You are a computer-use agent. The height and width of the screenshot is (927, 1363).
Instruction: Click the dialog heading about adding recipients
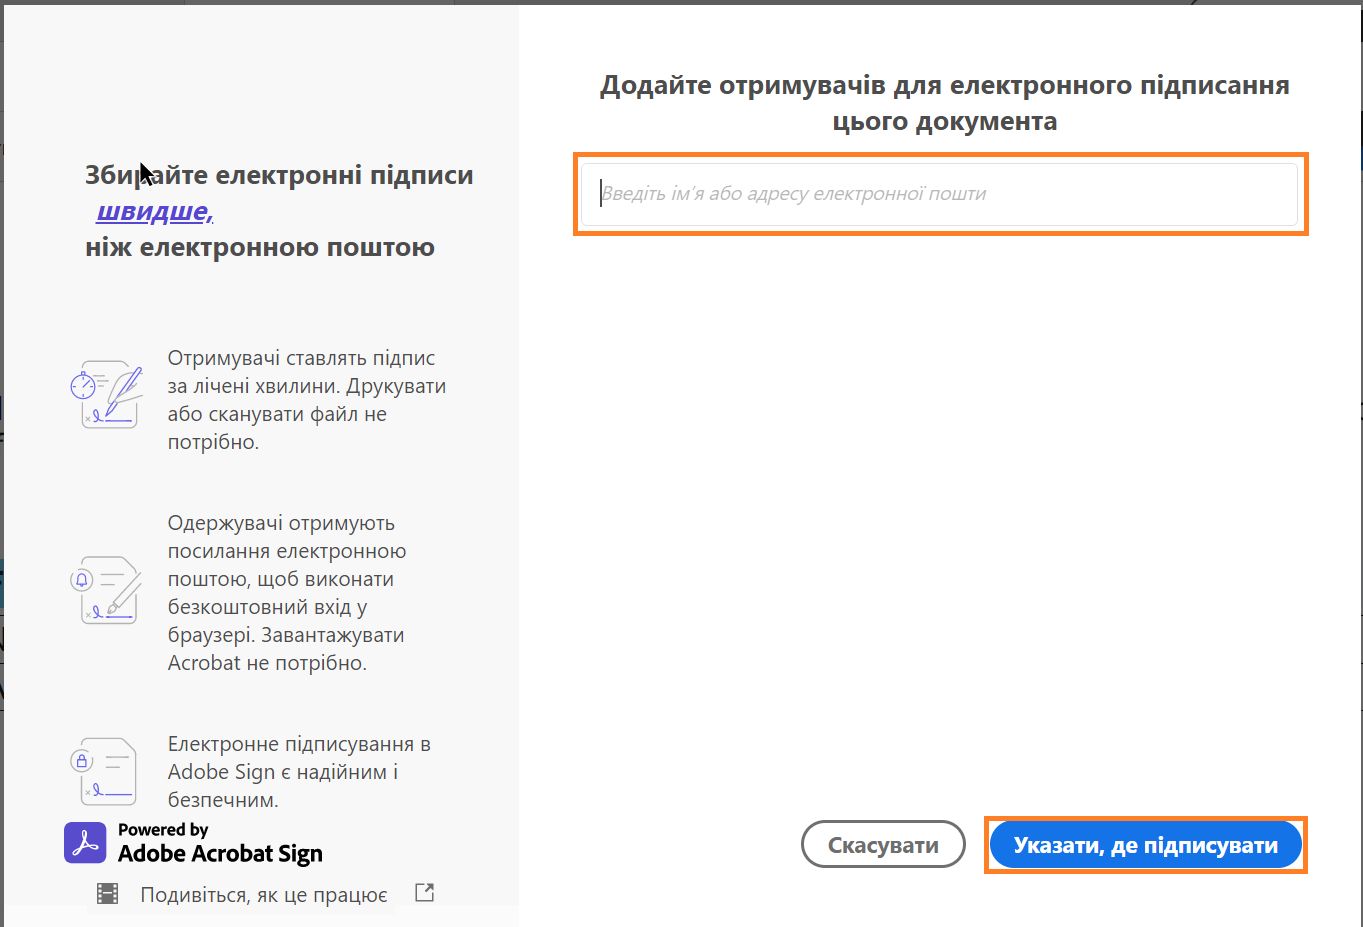[943, 102]
